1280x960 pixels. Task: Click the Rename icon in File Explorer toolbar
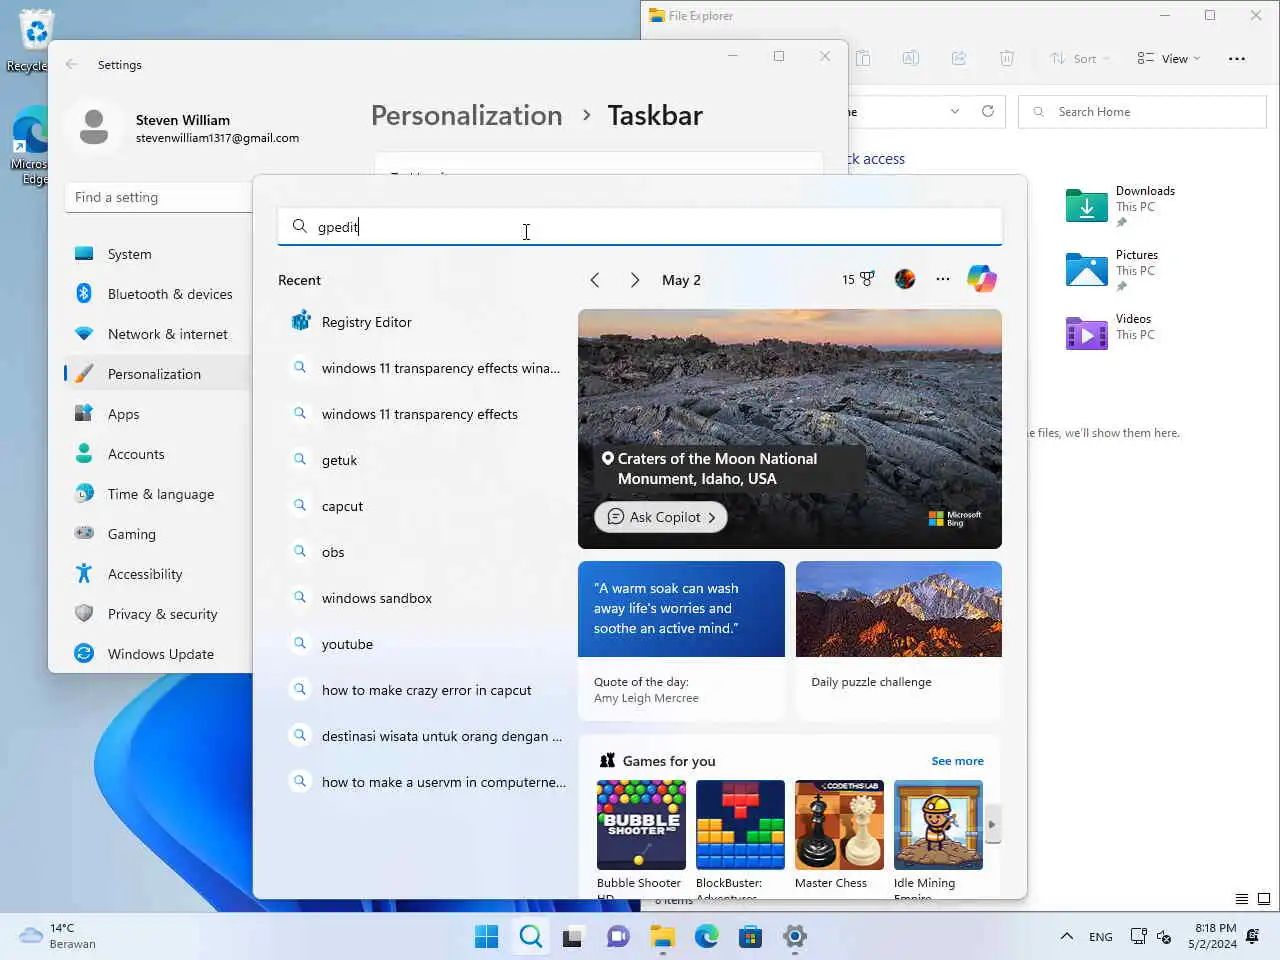911,58
